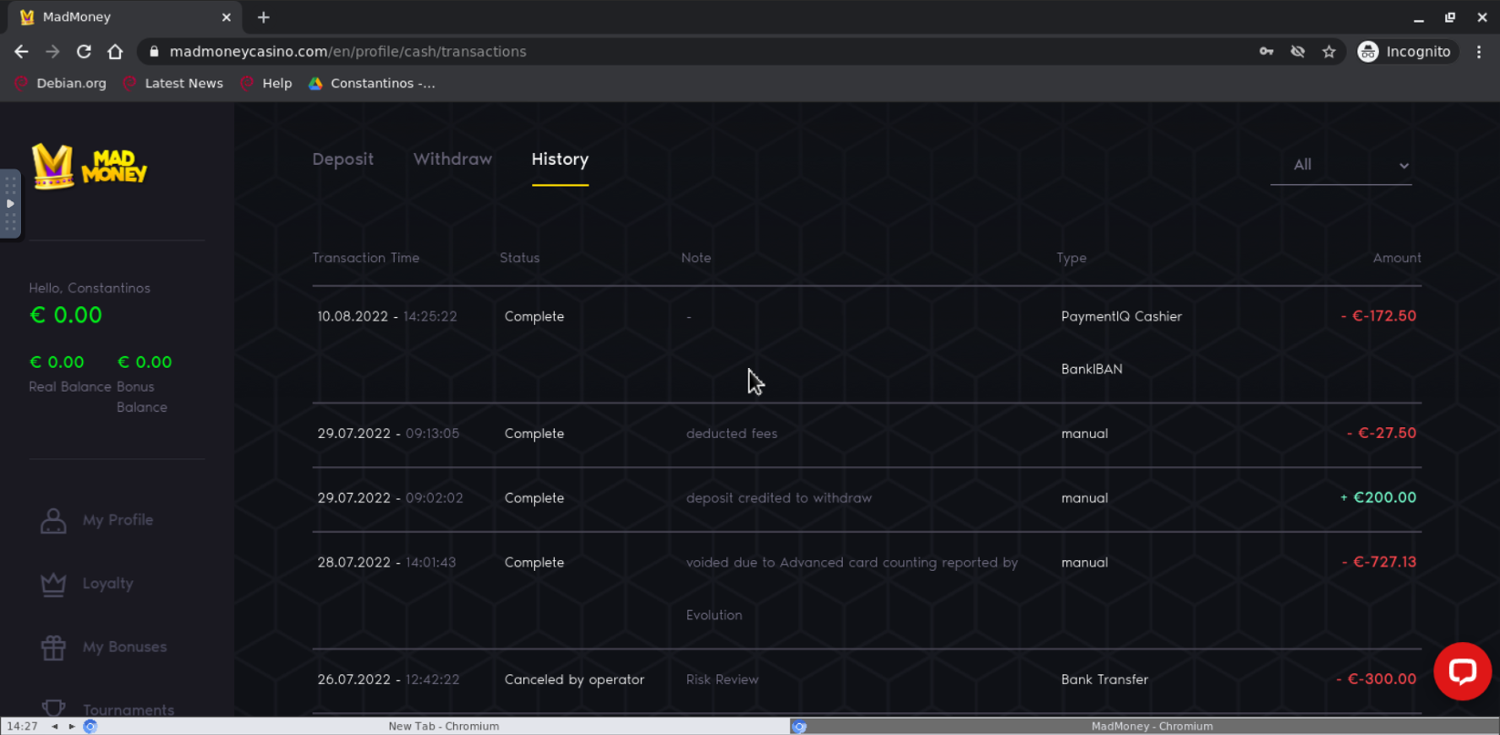The height and width of the screenshot is (735, 1500).
Task: Reload the page using the refresh icon
Action: click(x=84, y=52)
